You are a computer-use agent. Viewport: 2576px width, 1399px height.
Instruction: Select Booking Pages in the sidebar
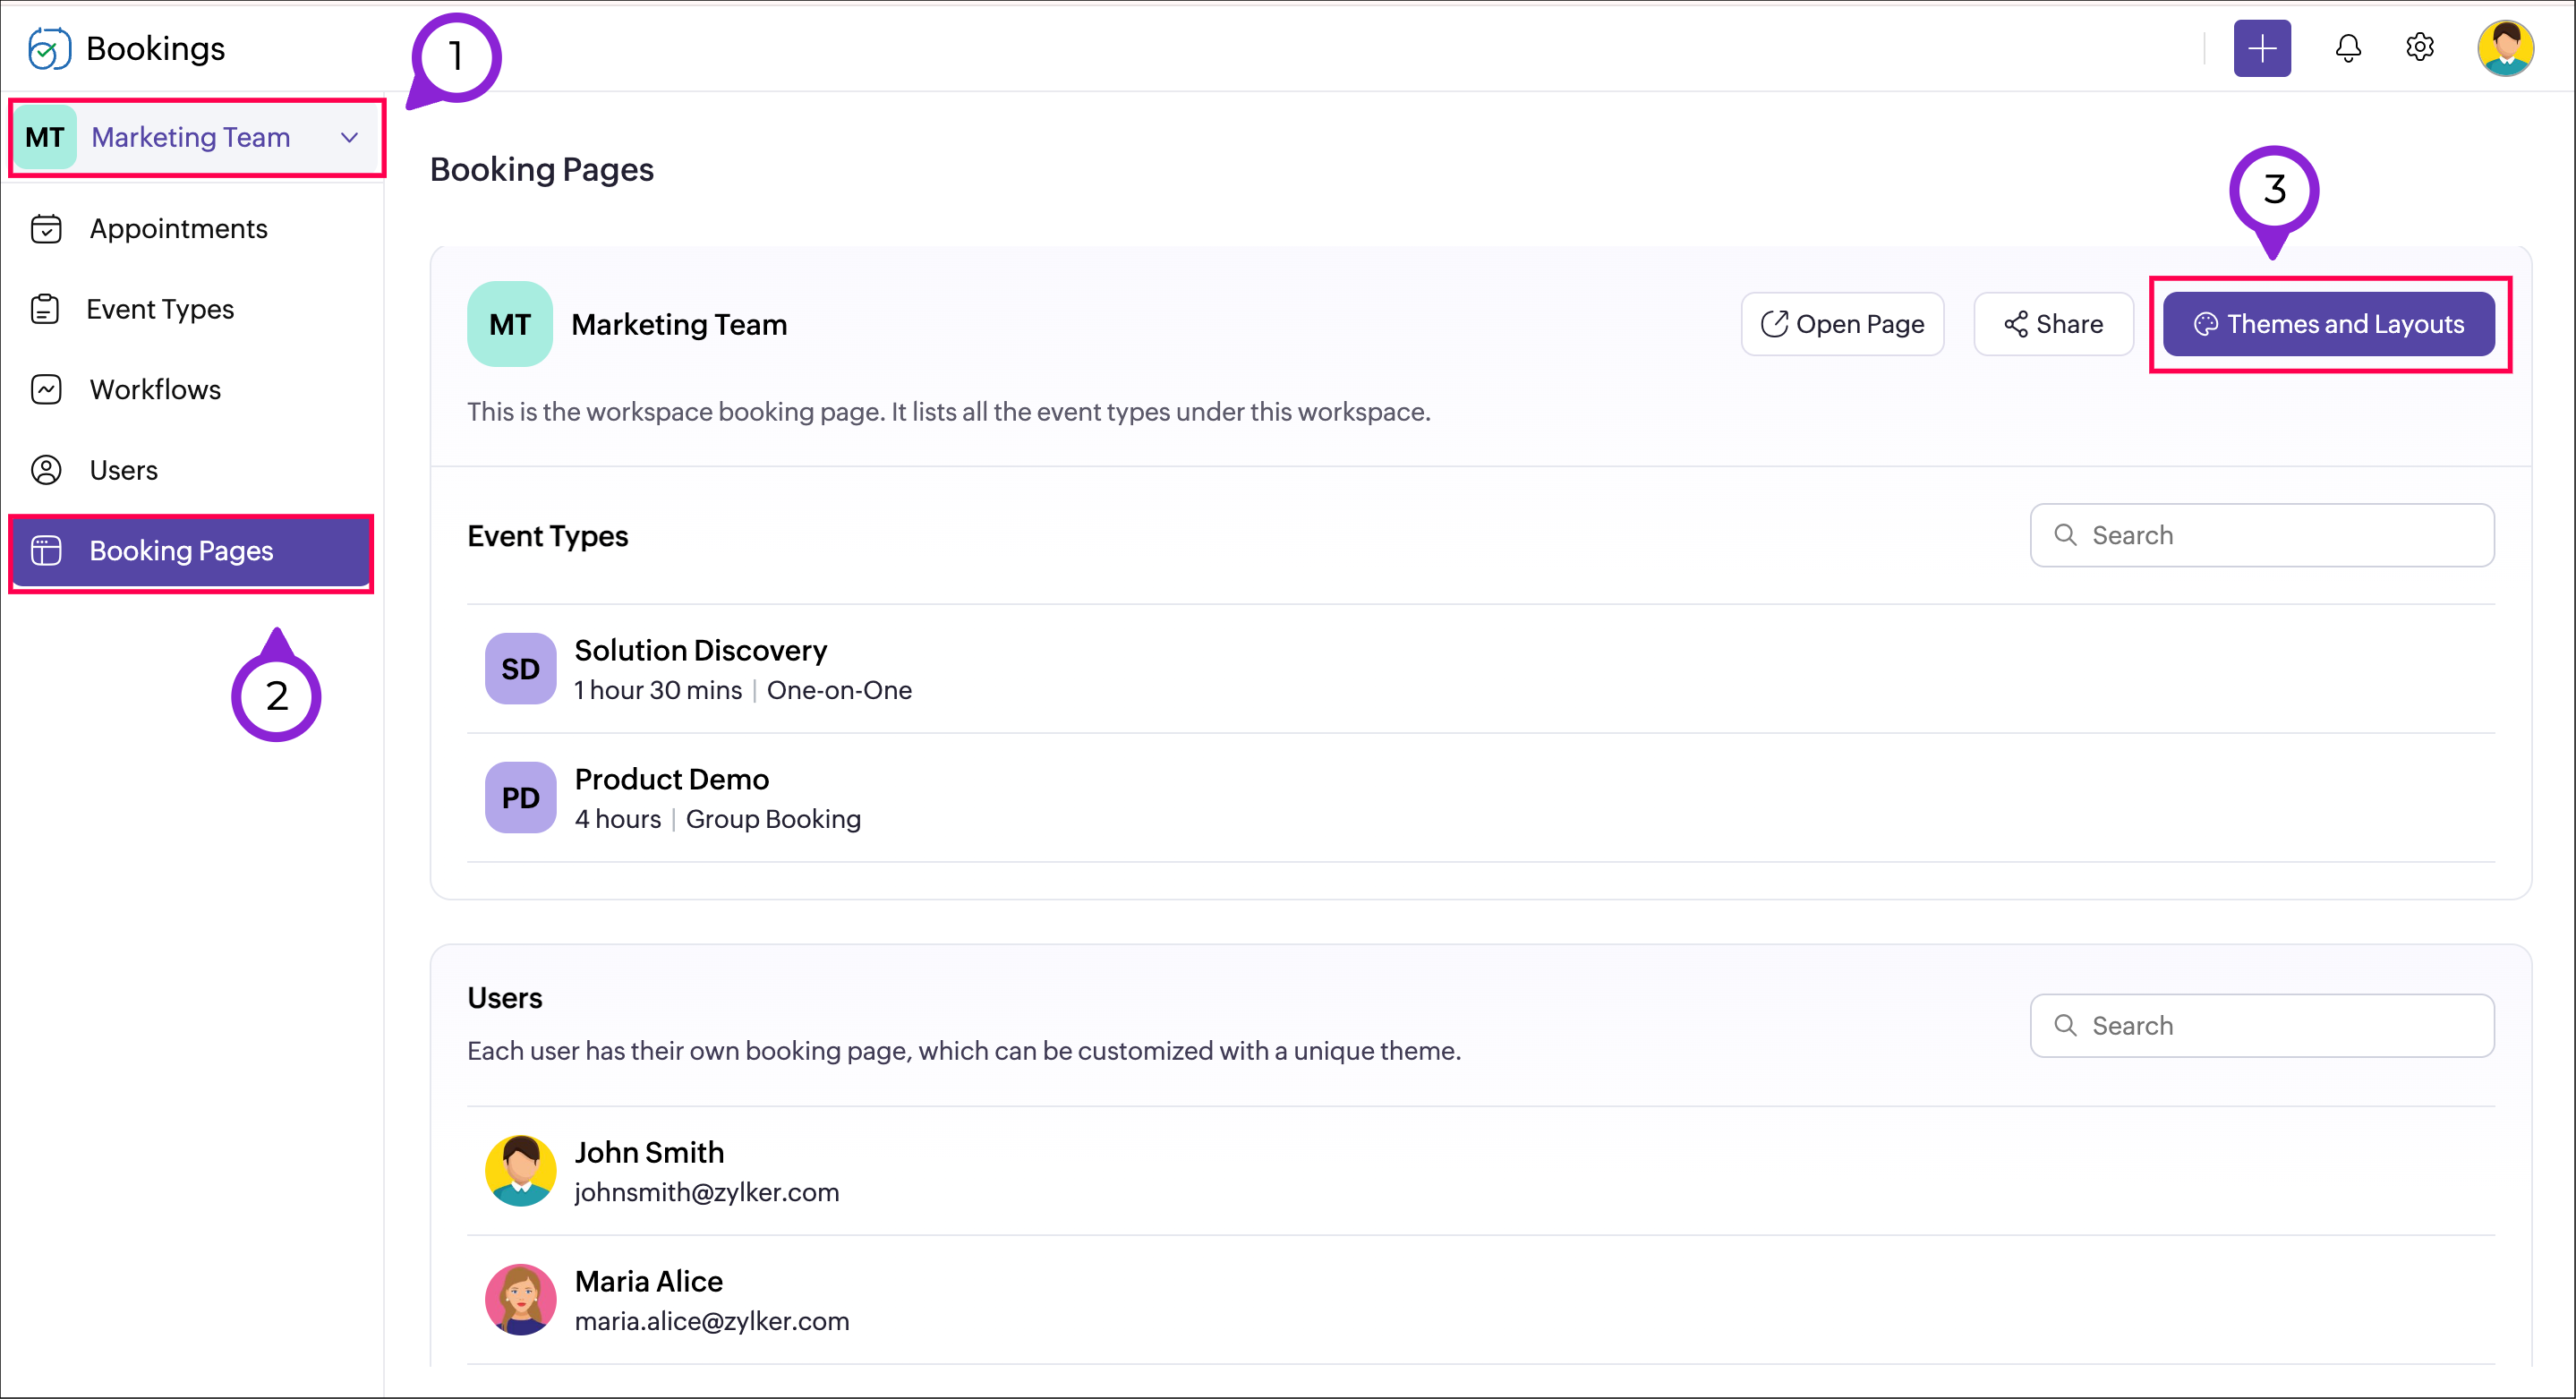[191, 550]
